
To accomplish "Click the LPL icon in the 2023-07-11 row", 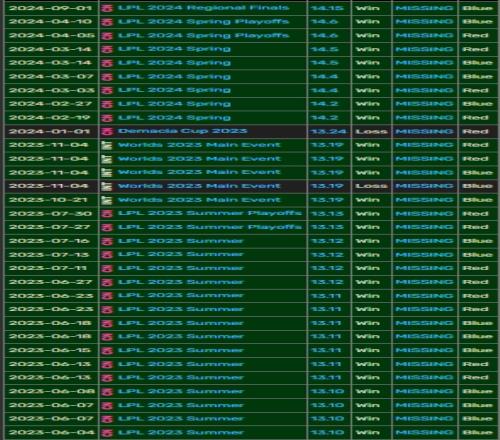I will [x=107, y=268].
